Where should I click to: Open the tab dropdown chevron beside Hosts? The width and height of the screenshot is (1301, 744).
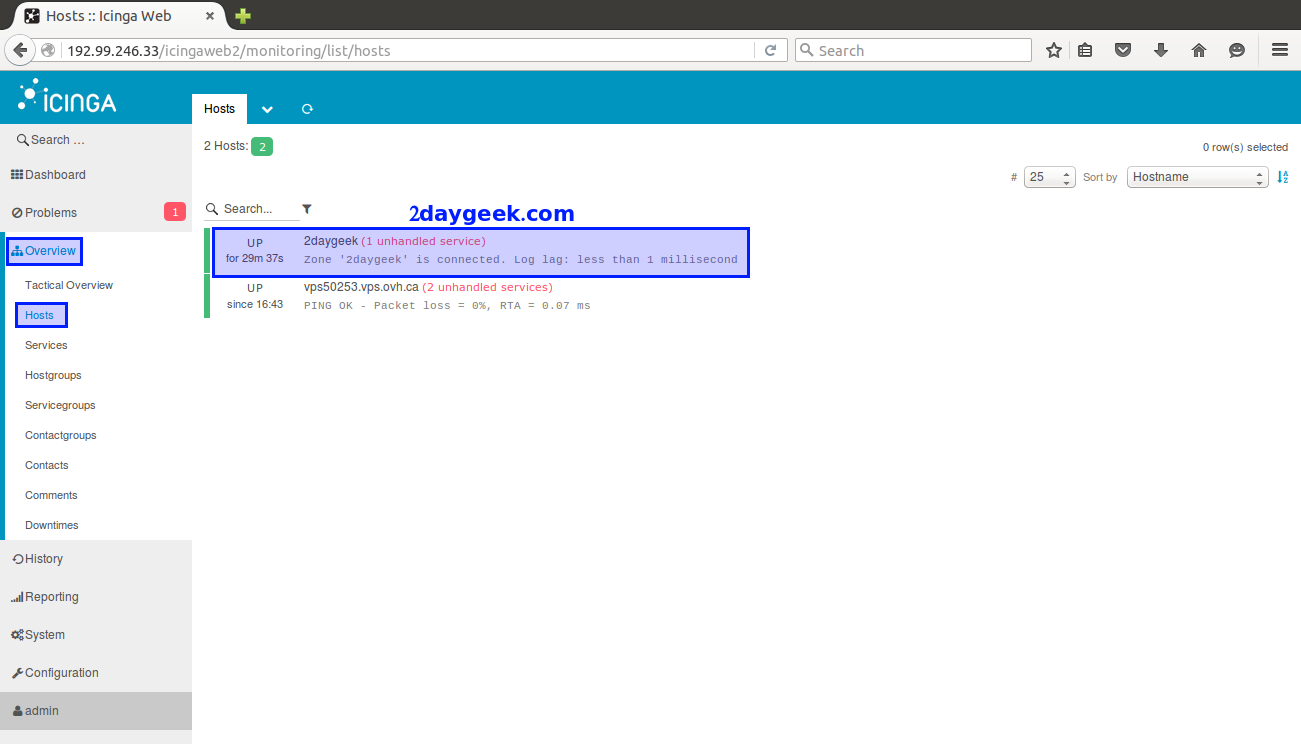click(267, 109)
